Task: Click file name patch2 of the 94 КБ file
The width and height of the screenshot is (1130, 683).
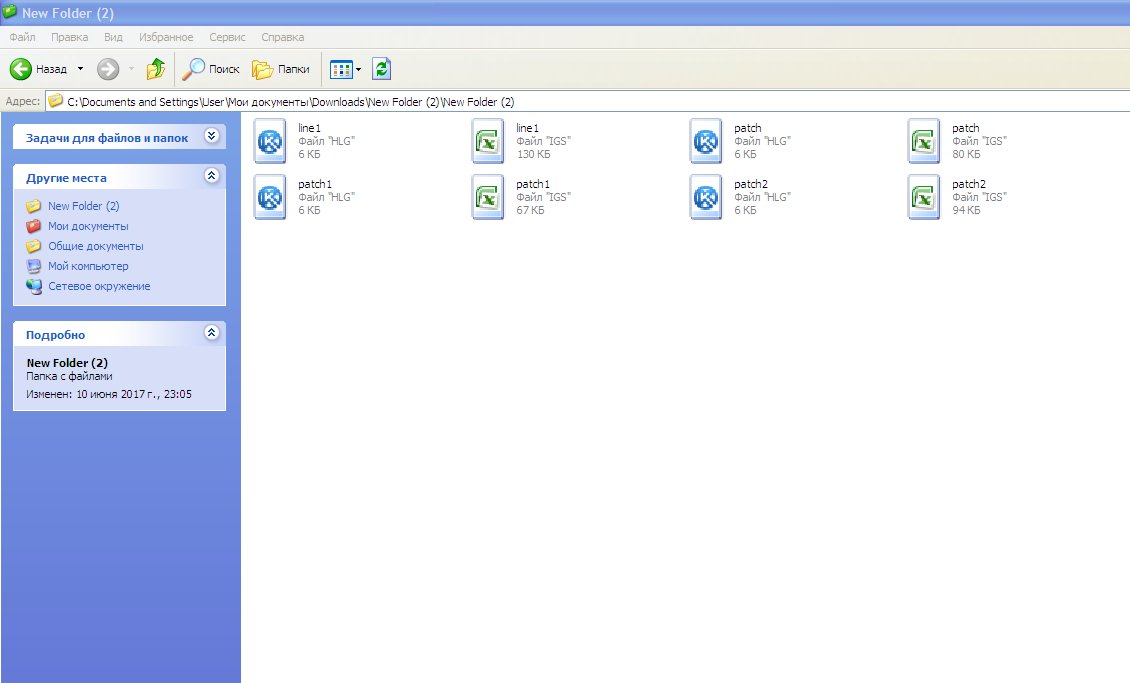Action: [969, 184]
